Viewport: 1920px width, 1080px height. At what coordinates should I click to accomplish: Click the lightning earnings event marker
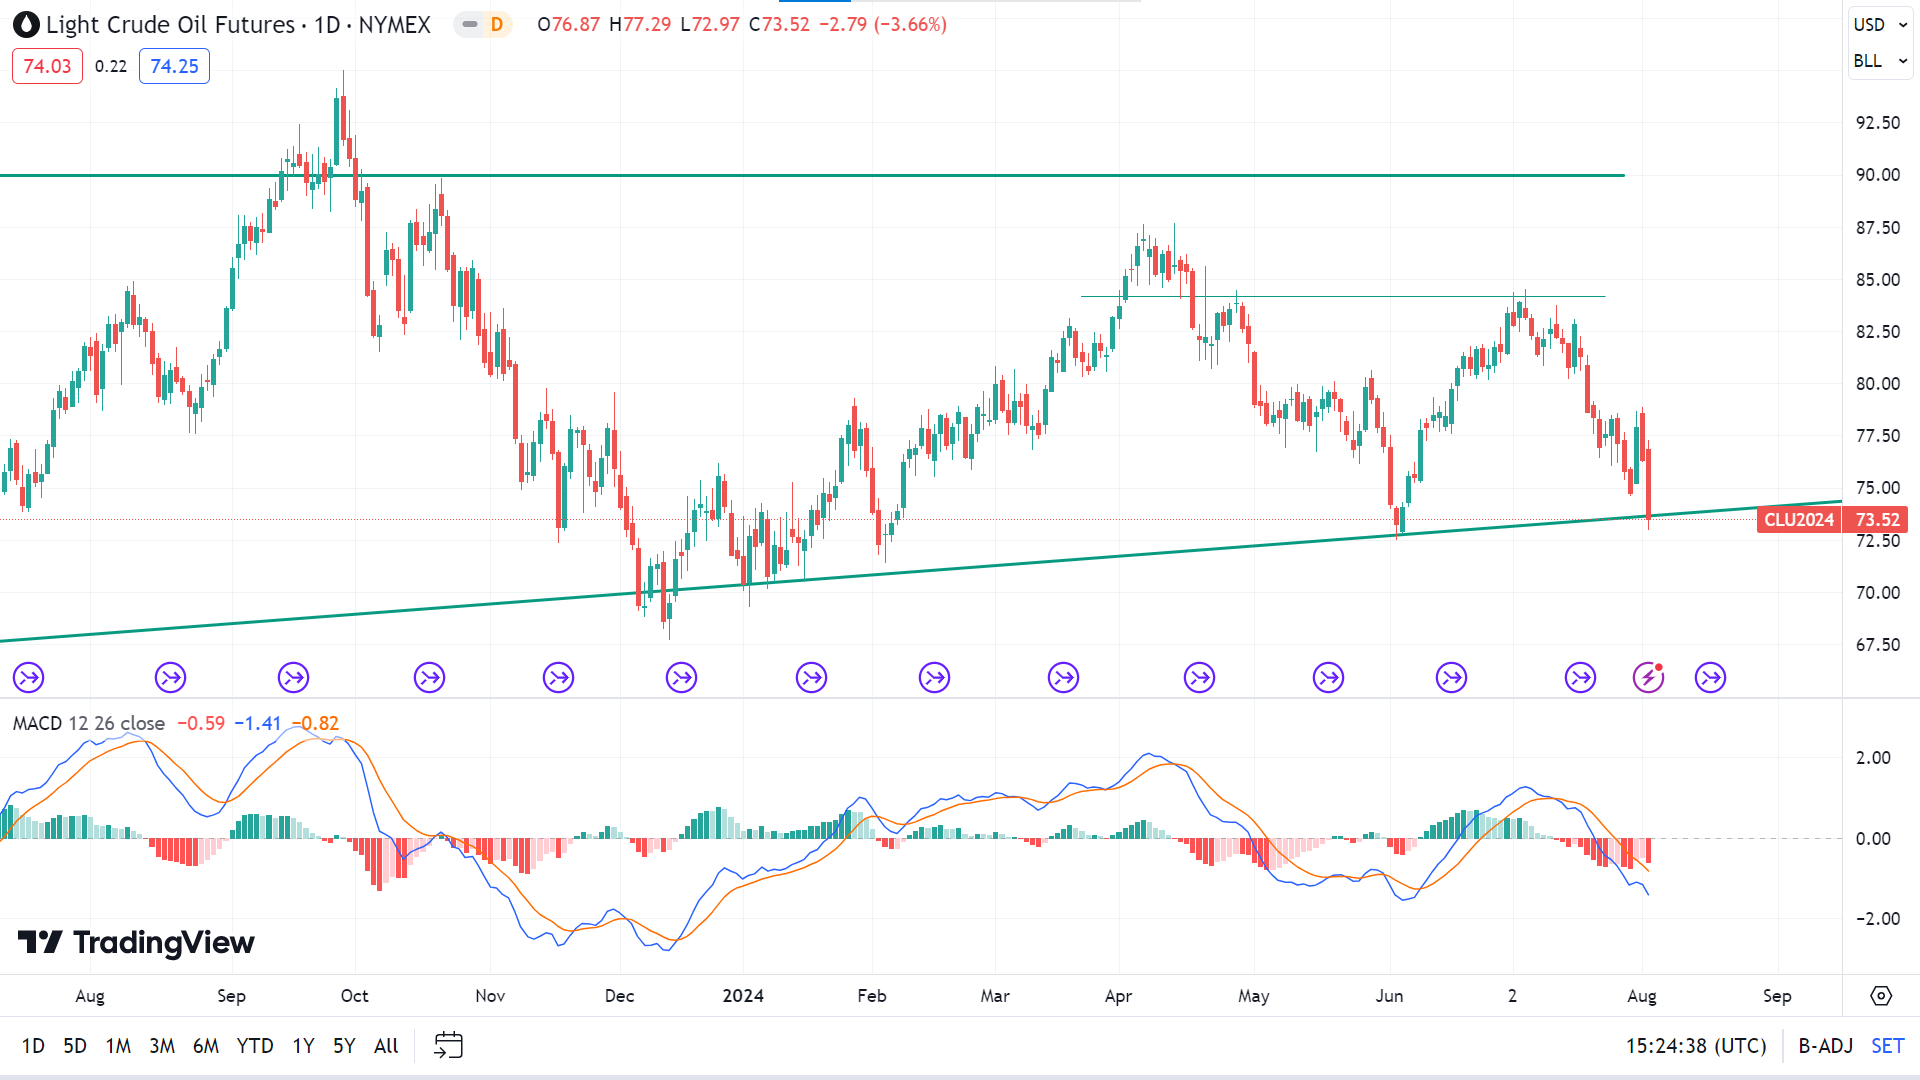pyautogui.click(x=1648, y=678)
